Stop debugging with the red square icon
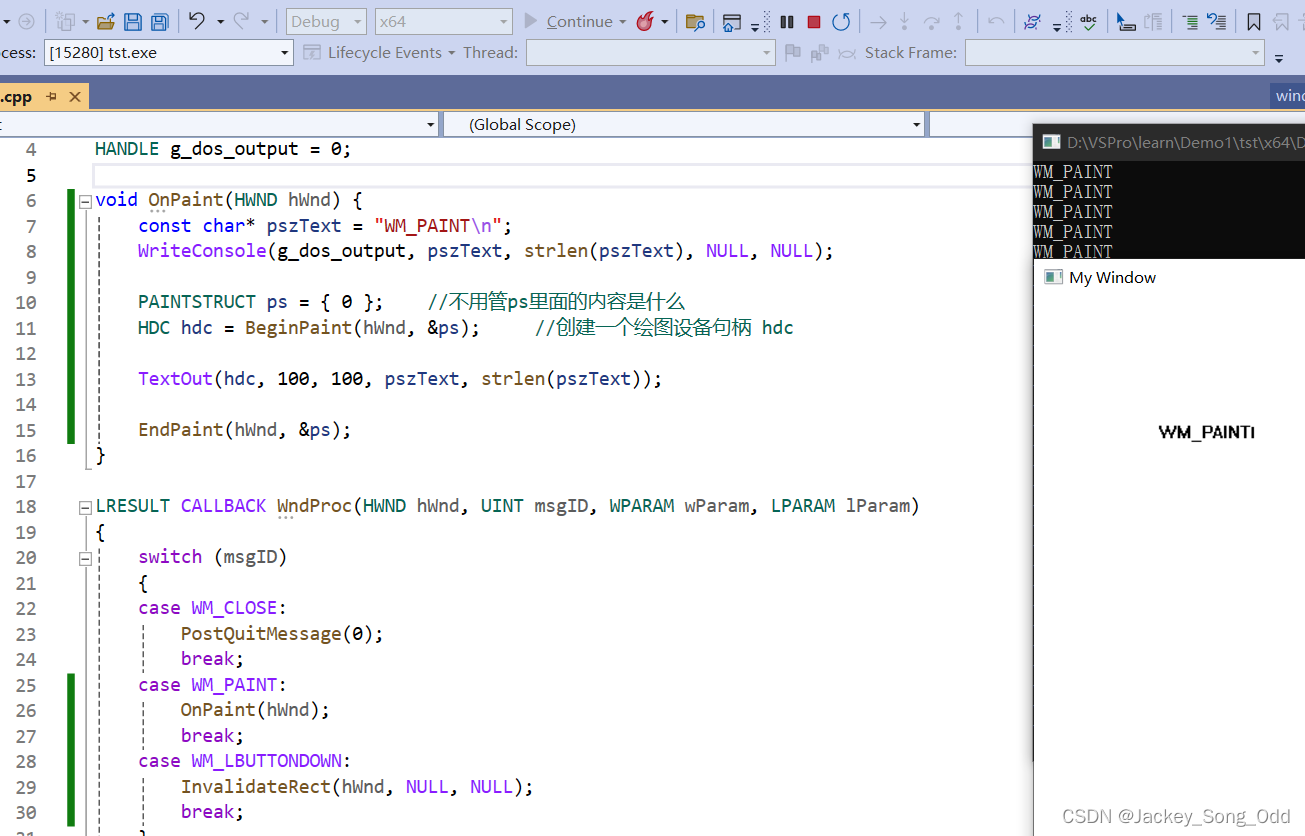 pyautogui.click(x=814, y=21)
